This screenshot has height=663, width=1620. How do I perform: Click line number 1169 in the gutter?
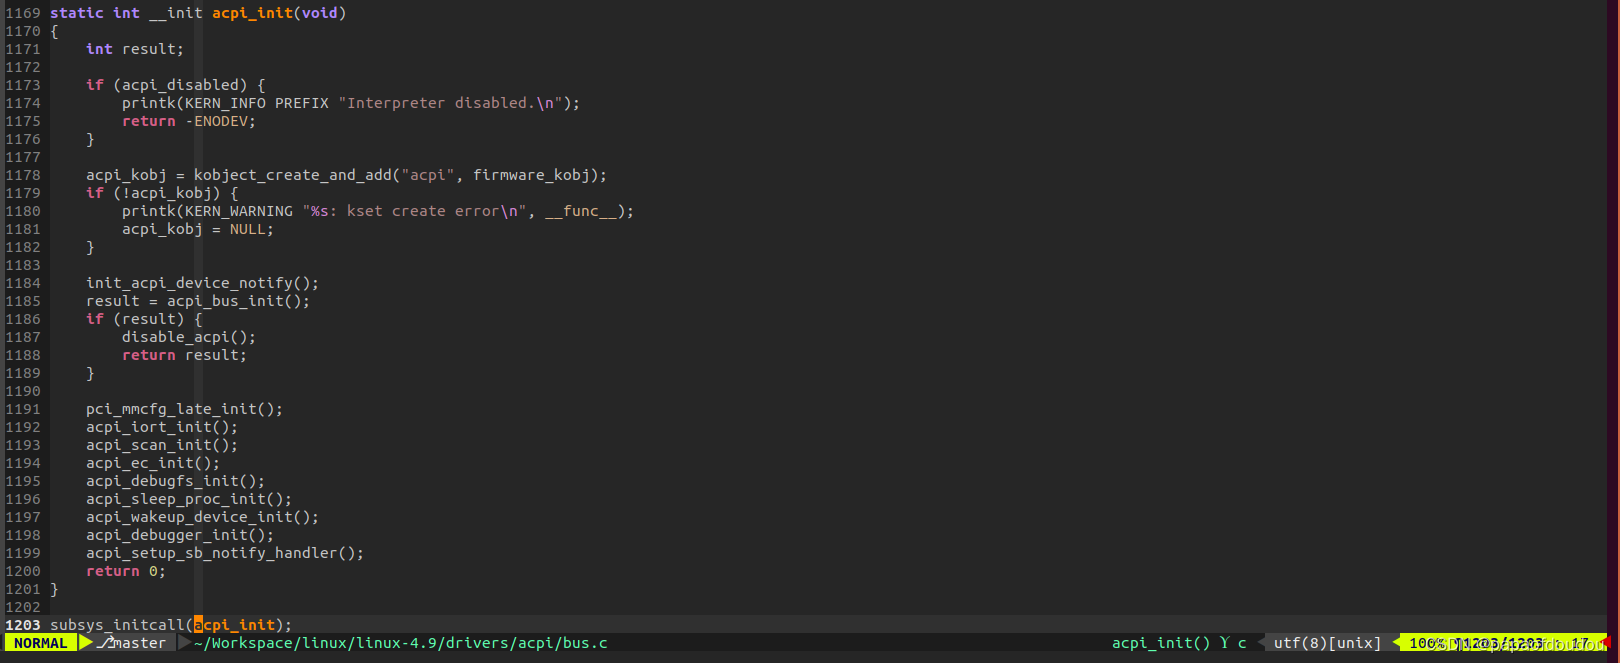(x=23, y=13)
